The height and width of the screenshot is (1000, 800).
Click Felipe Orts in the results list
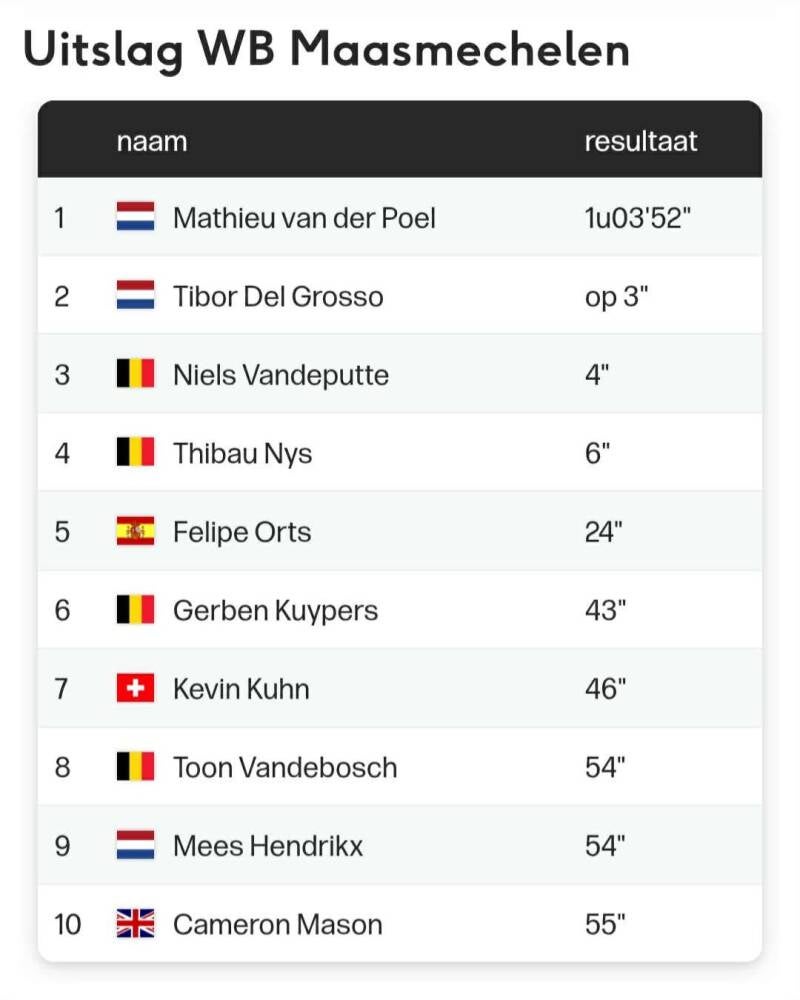242,531
